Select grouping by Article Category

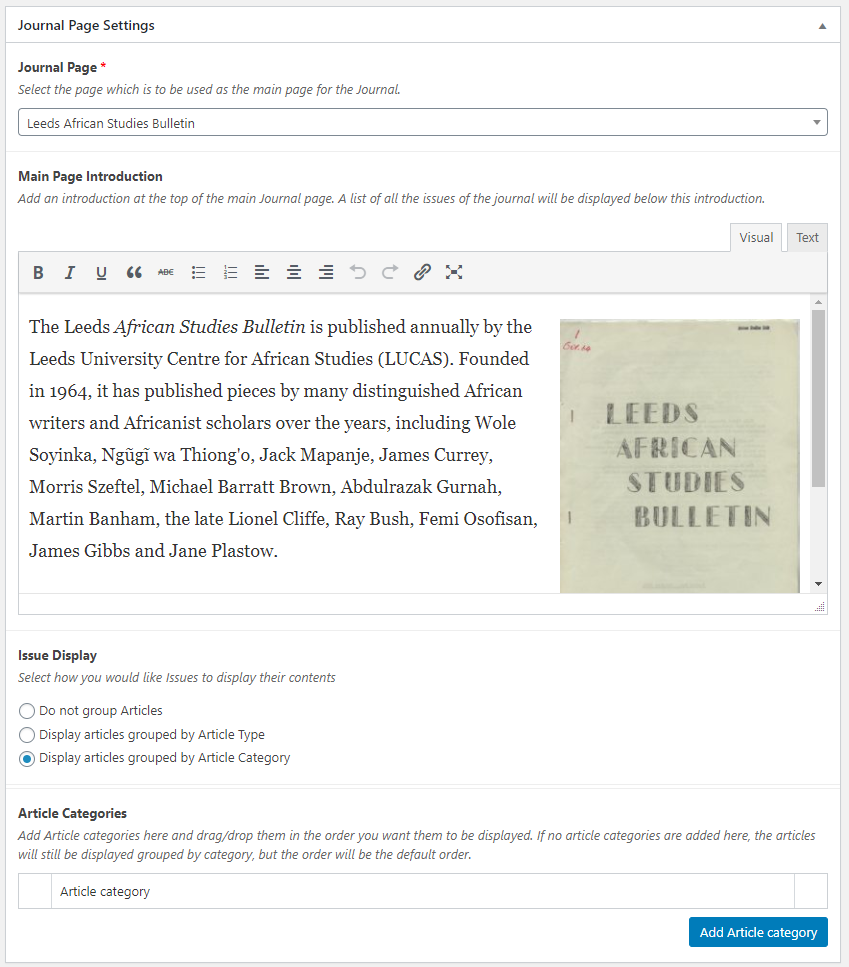27,759
